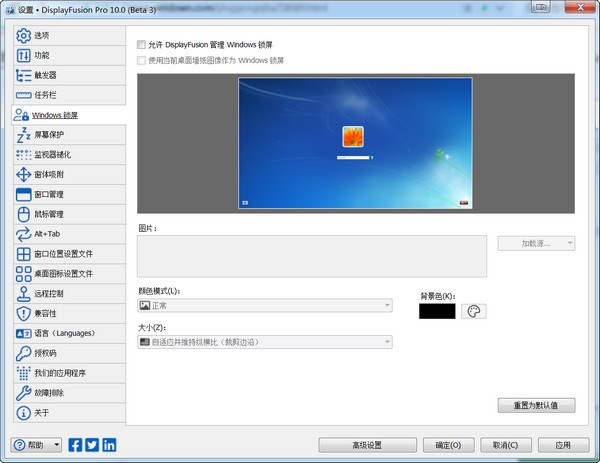Viewport: 600px width, 463px height.
Task: Click the 故障排除 wrench icon
Action: point(23,393)
